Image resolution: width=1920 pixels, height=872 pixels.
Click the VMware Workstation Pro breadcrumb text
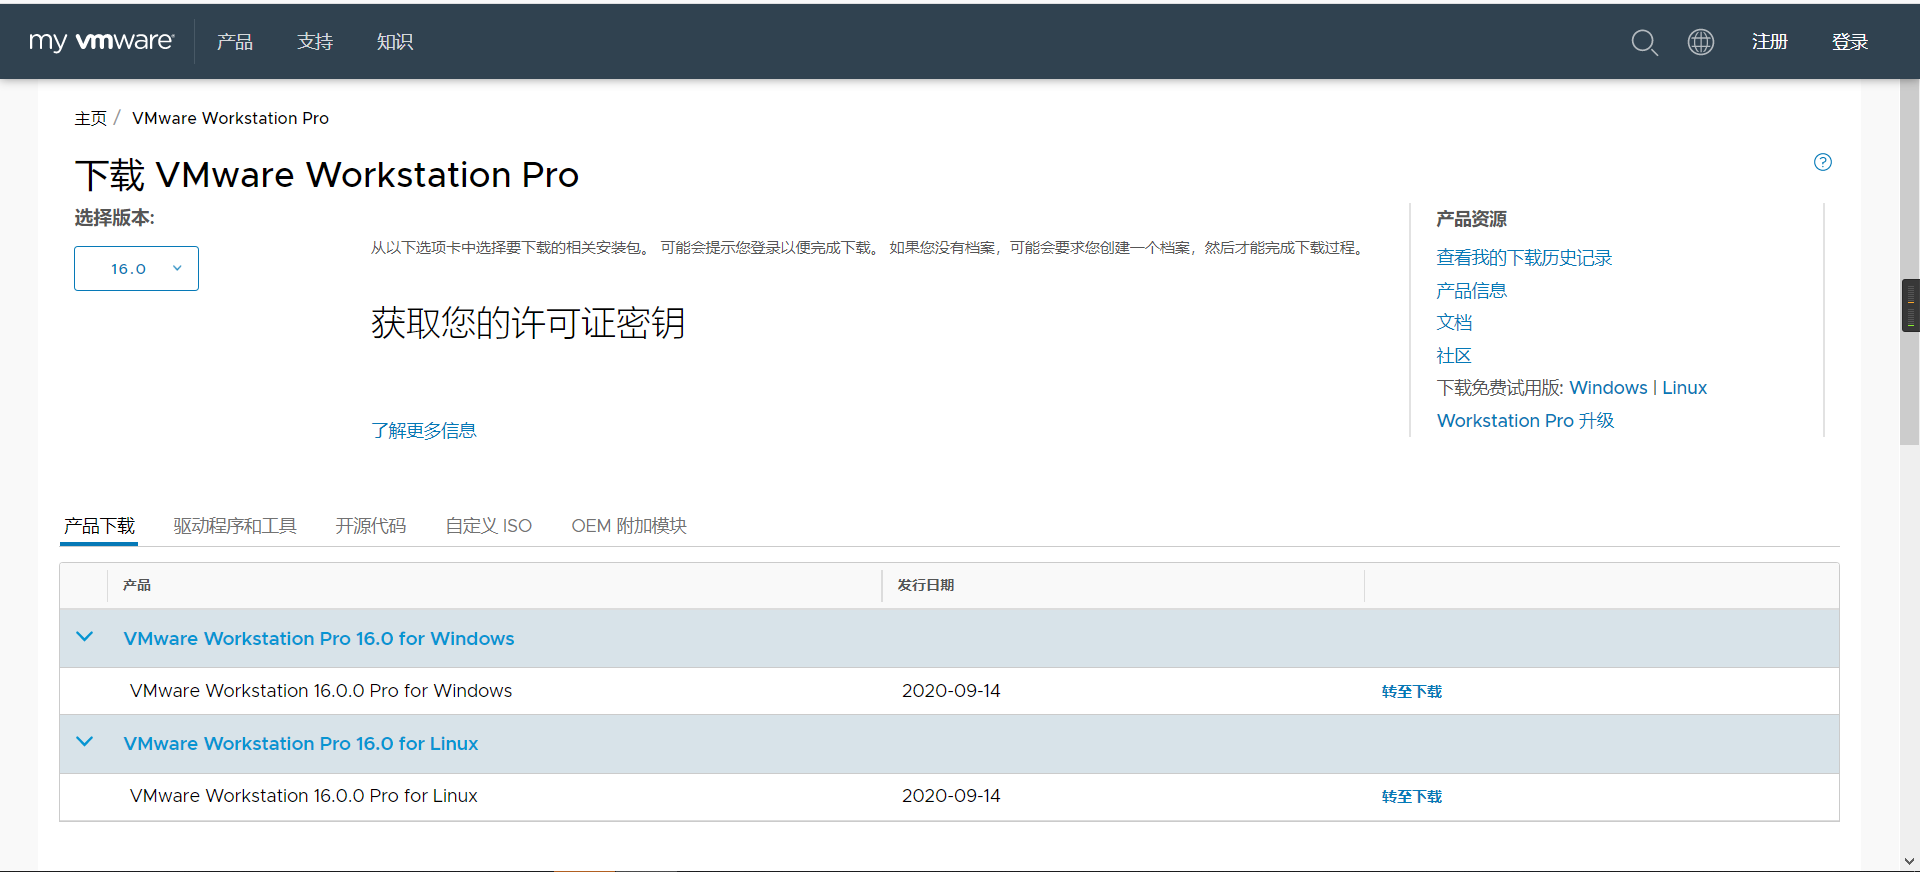coord(230,118)
